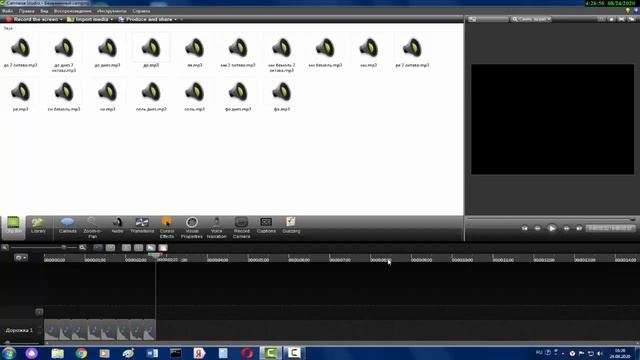
Task: Open the Voice Narration tool
Action: (x=216, y=228)
